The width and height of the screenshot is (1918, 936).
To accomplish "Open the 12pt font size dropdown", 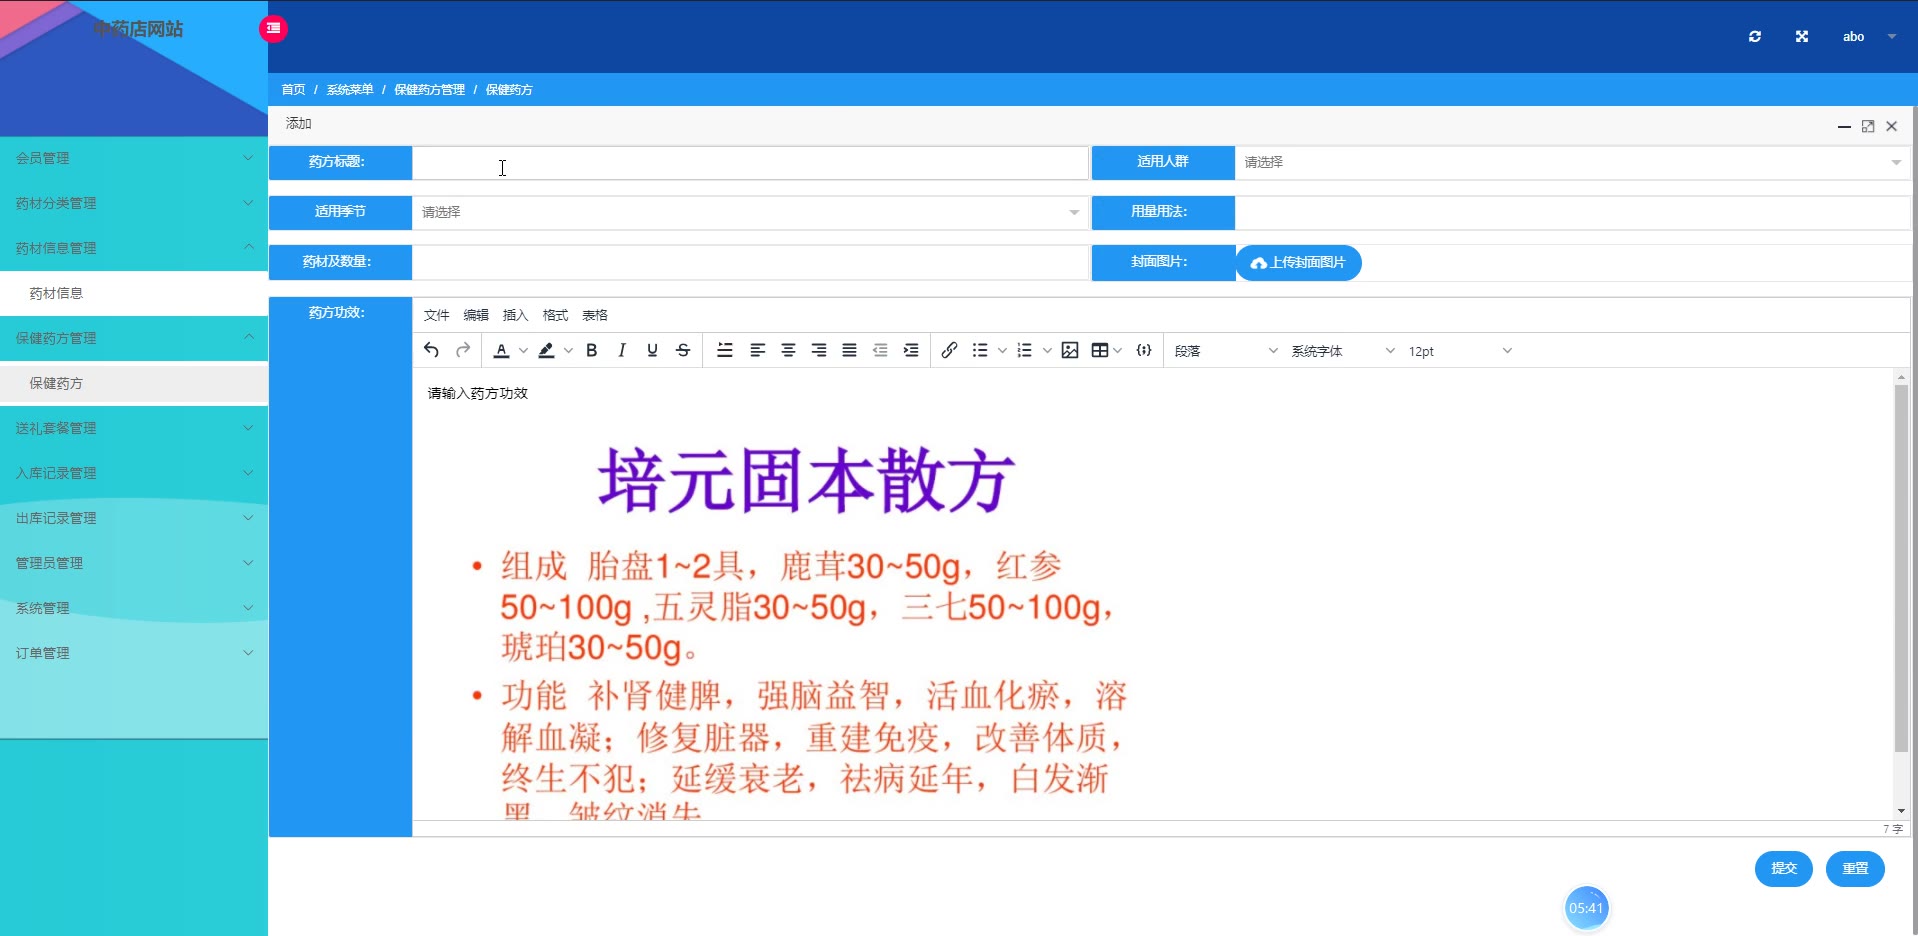I will (x=1460, y=351).
